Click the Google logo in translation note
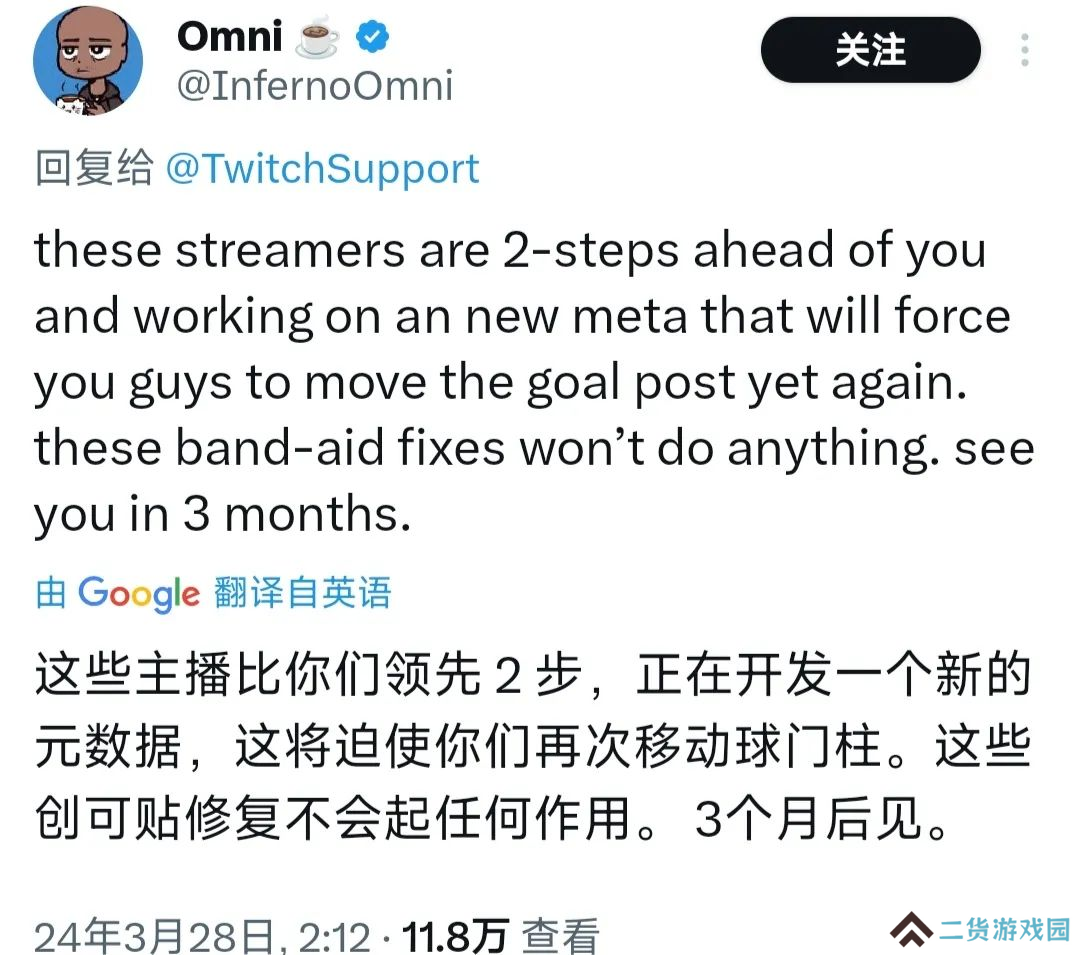Image resolution: width=1080 pixels, height=955 pixels. [x=138, y=594]
